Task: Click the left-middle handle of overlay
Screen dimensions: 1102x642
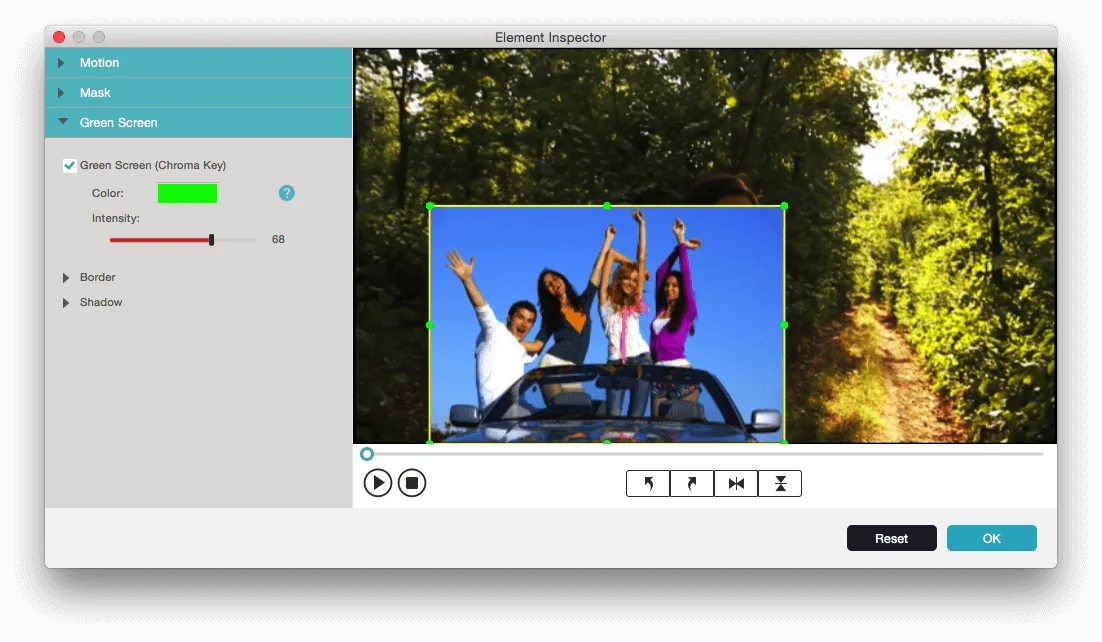Action: (x=430, y=325)
